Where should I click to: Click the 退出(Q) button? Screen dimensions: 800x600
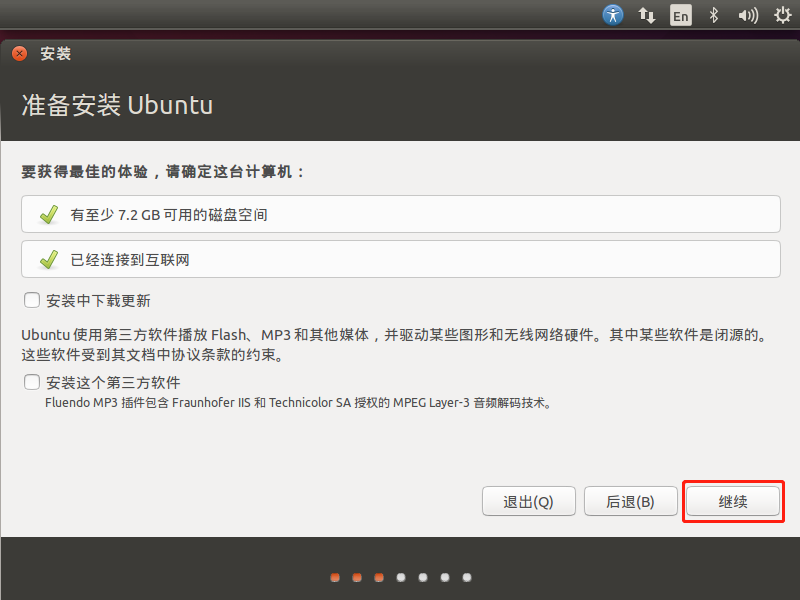pos(529,501)
